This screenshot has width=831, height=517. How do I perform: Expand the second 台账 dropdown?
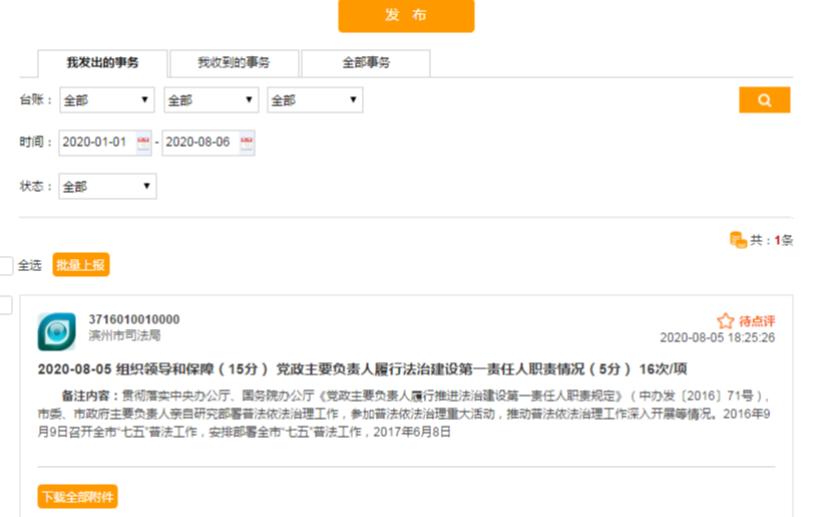(211, 100)
